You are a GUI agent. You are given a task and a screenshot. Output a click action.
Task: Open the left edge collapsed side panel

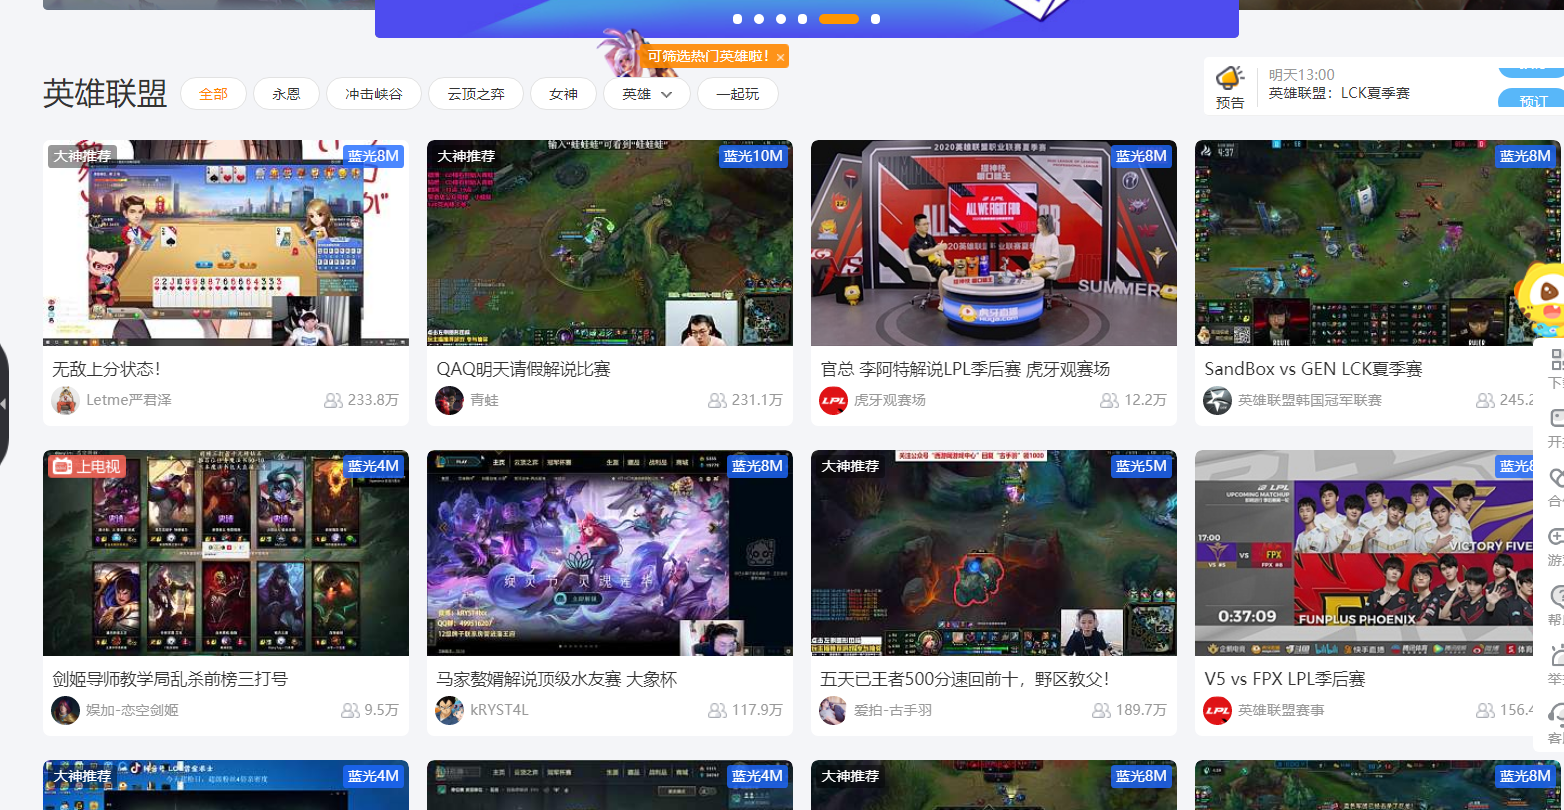tap(4, 404)
